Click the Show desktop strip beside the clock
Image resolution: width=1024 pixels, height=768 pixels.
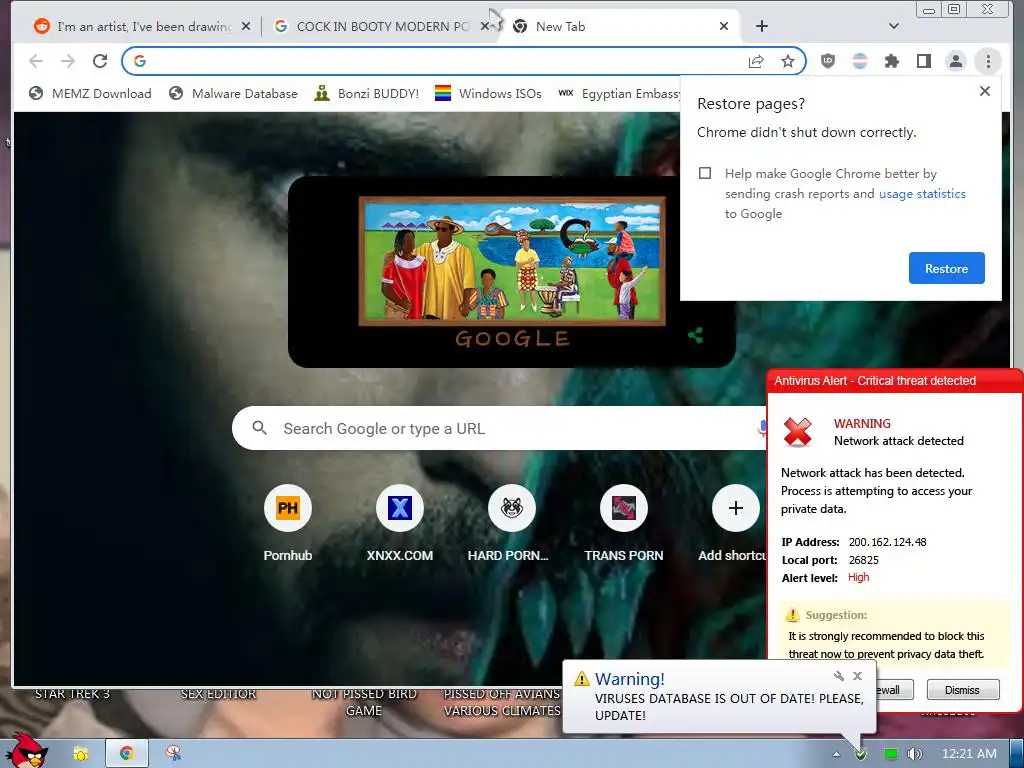tap(1016, 754)
